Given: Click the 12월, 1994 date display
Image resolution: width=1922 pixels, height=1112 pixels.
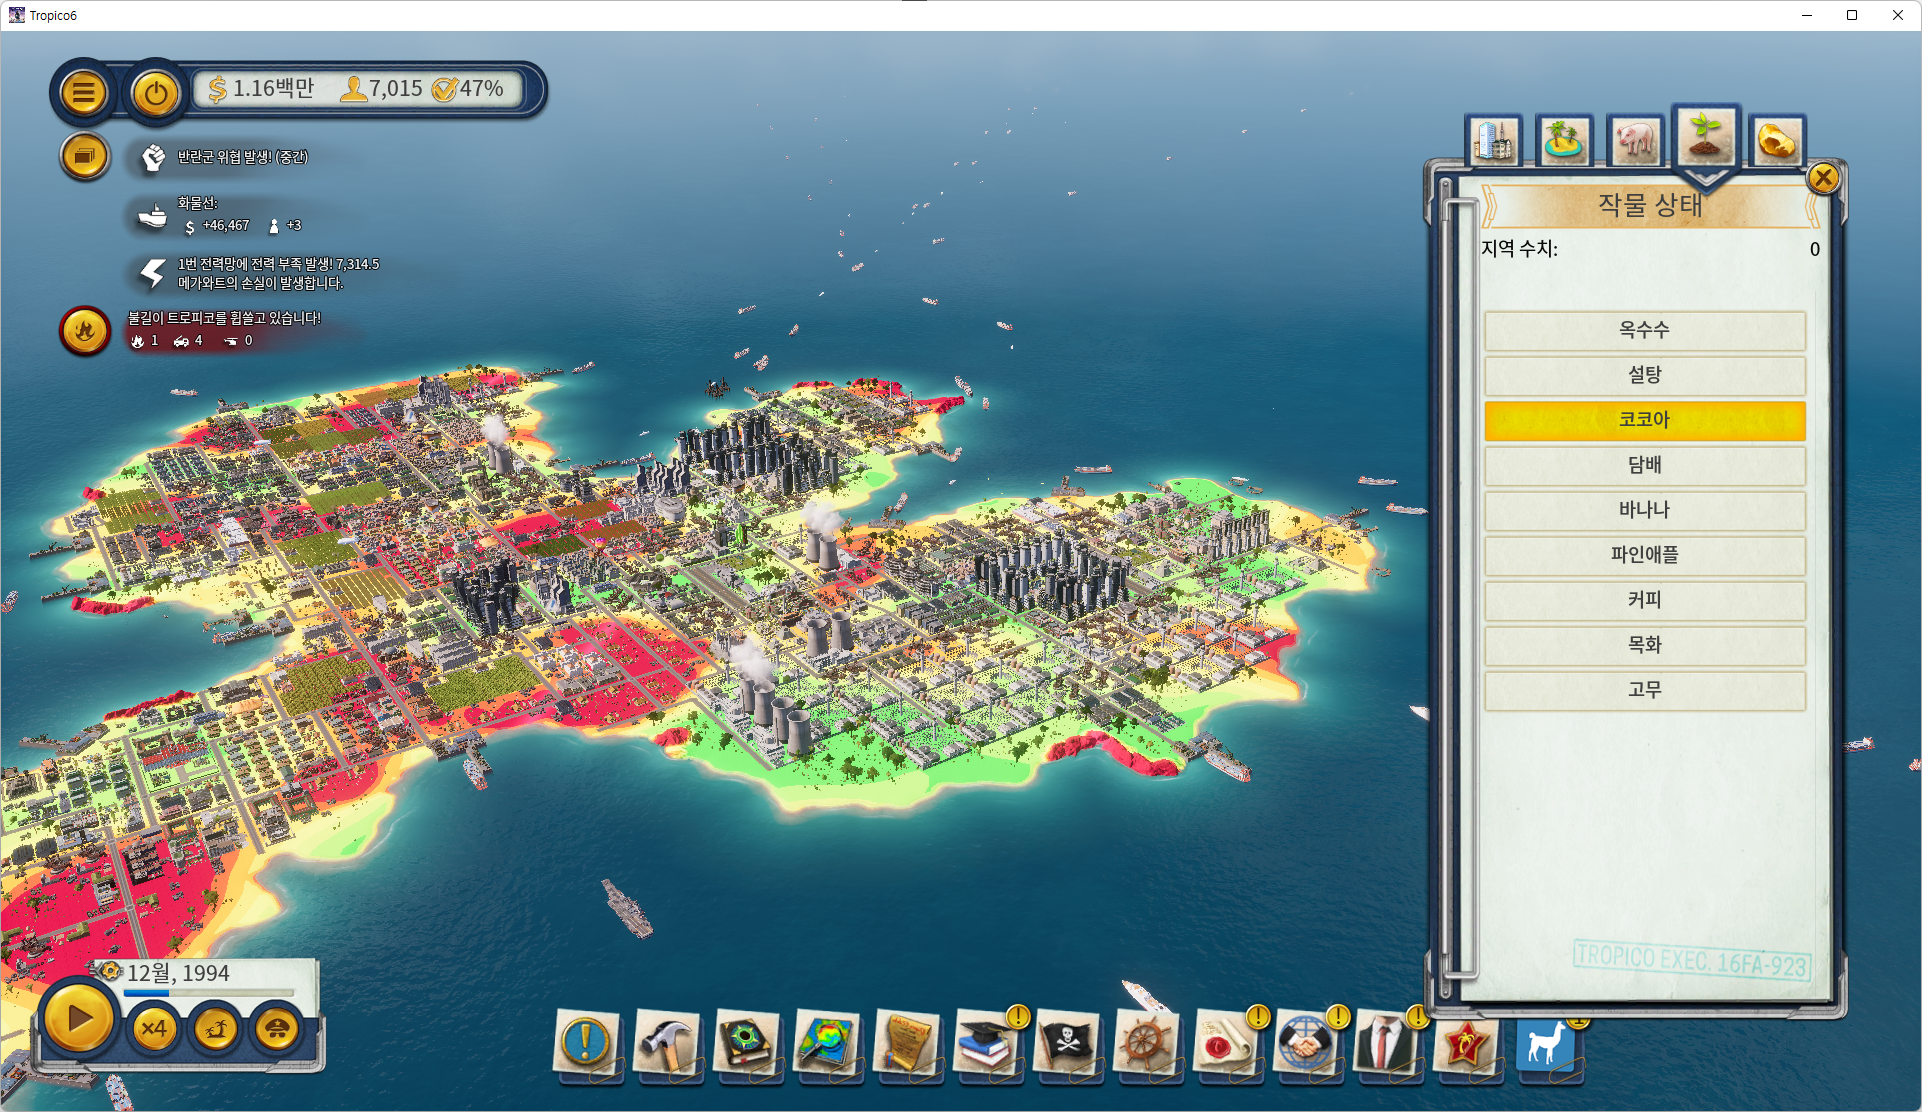Looking at the screenshot, I should coord(178,973).
